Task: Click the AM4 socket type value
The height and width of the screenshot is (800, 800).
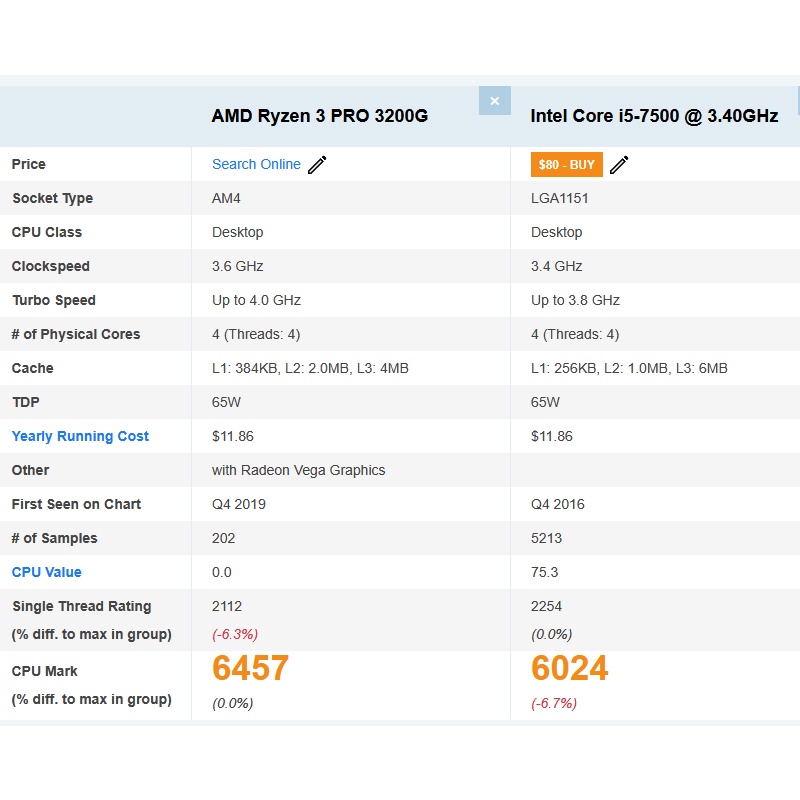Action: 226,198
